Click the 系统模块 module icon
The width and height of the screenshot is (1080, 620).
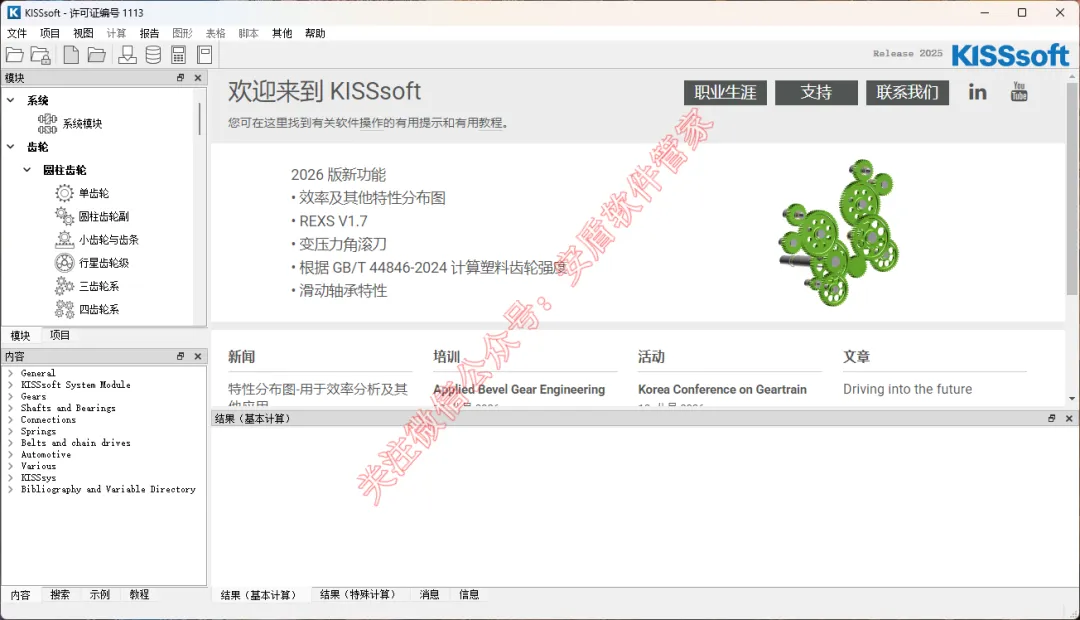click(x=48, y=123)
